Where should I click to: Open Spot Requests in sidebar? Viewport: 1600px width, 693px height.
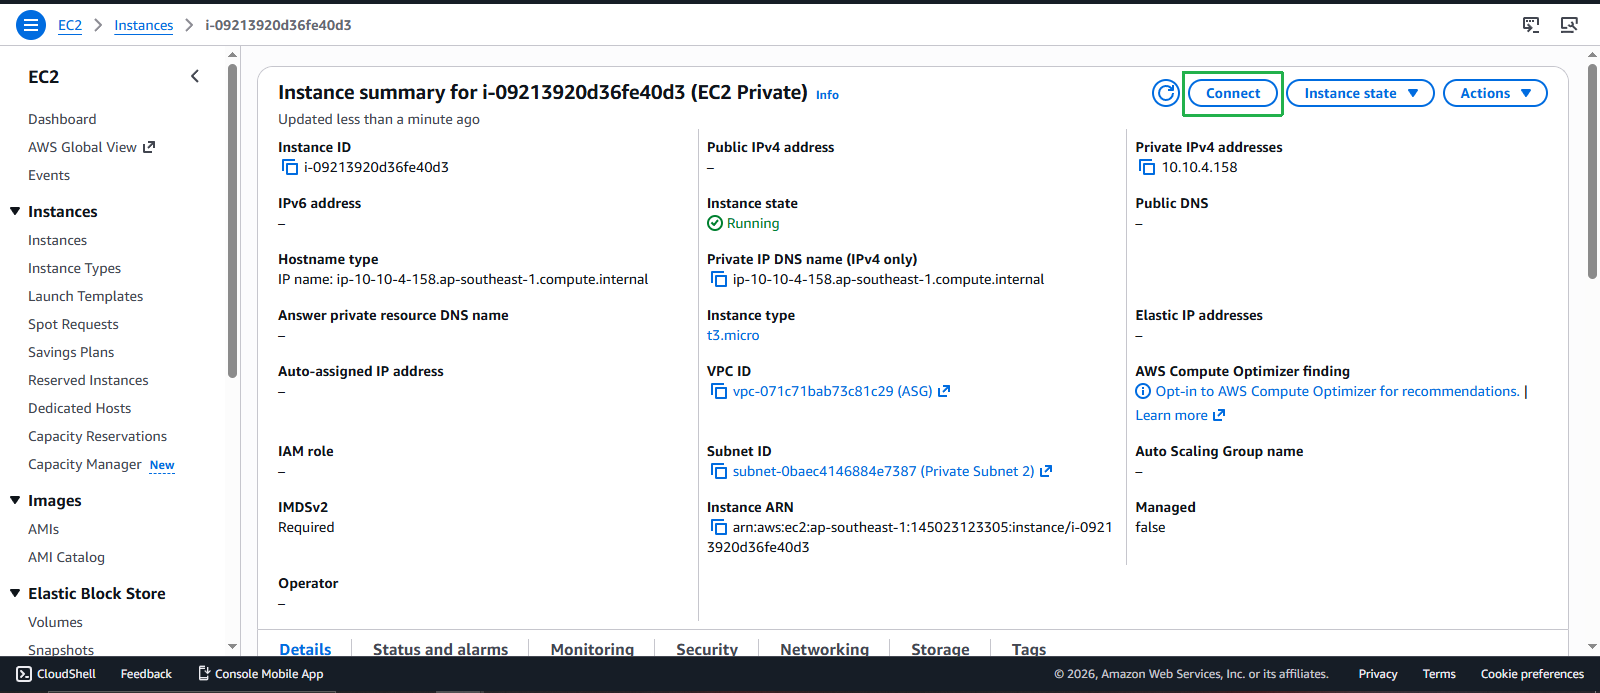73,324
